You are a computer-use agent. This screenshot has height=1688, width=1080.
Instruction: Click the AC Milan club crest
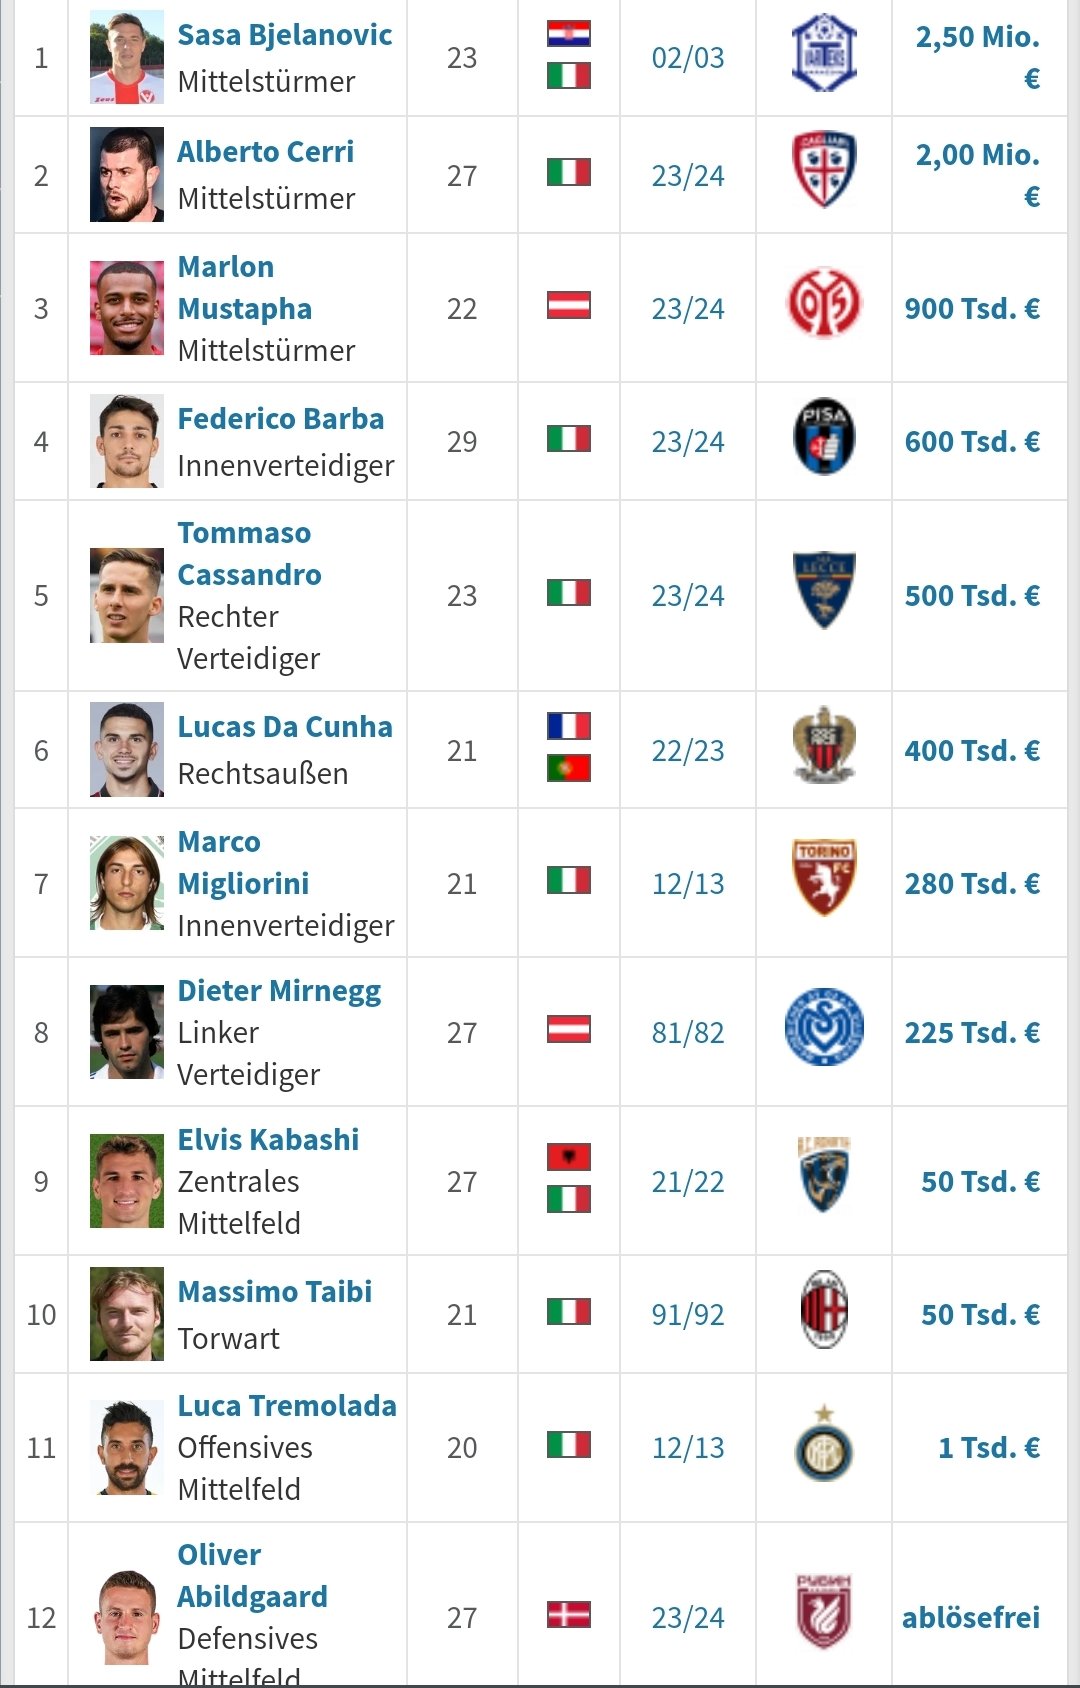[824, 1309]
